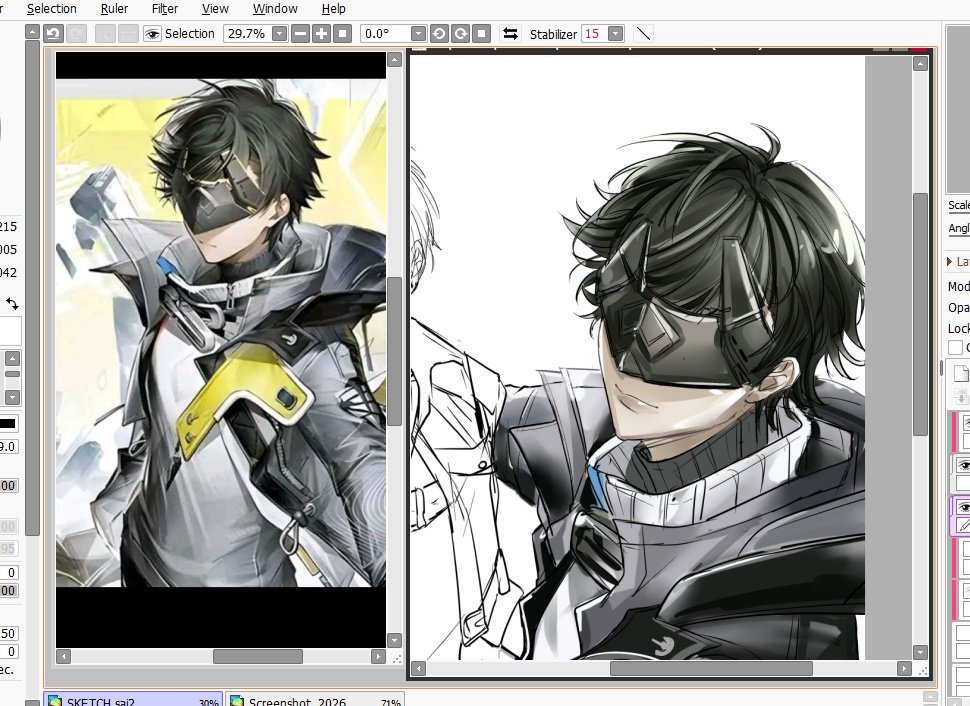Select the black color swatch
The image size is (970, 706).
tap(7, 424)
